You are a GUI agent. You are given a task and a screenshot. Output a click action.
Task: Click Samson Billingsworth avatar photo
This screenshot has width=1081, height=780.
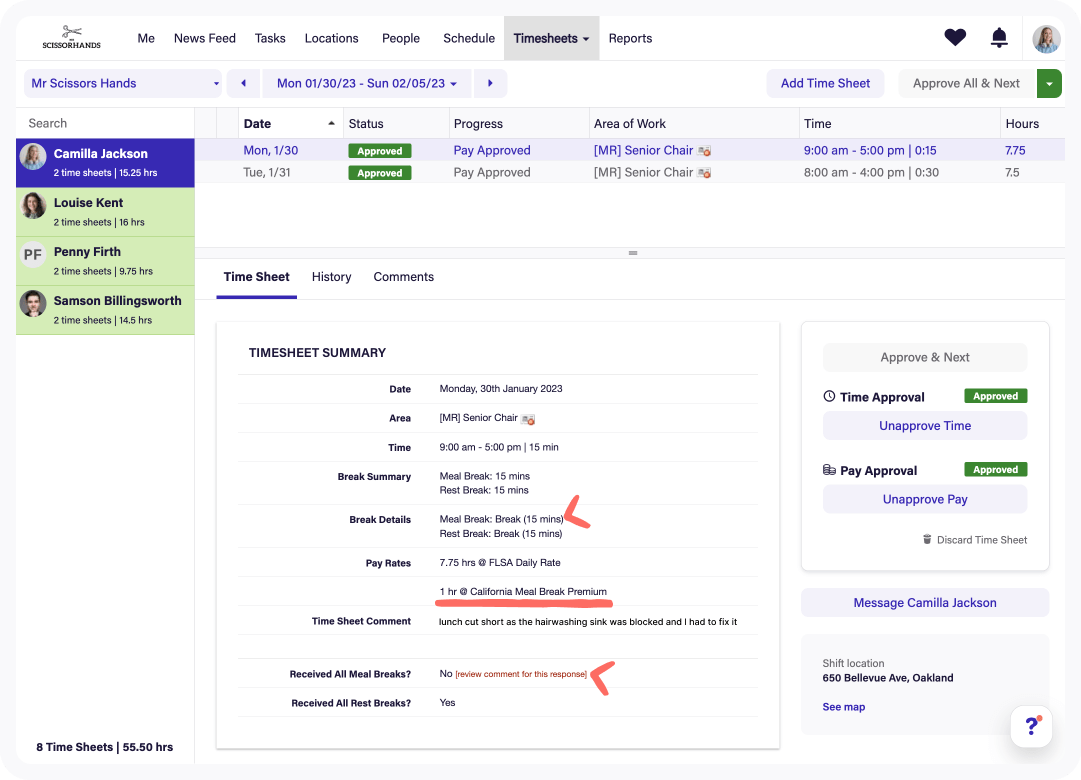[x=33, y=303]
